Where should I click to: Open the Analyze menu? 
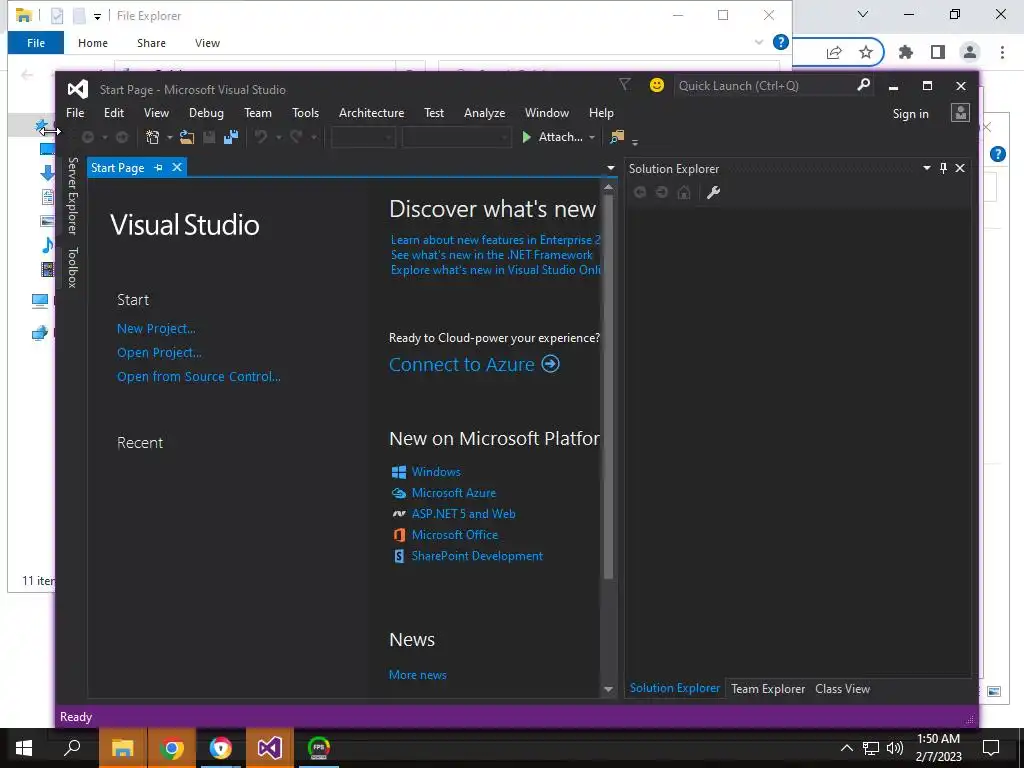pyautogui.click(x=485, y=113)
